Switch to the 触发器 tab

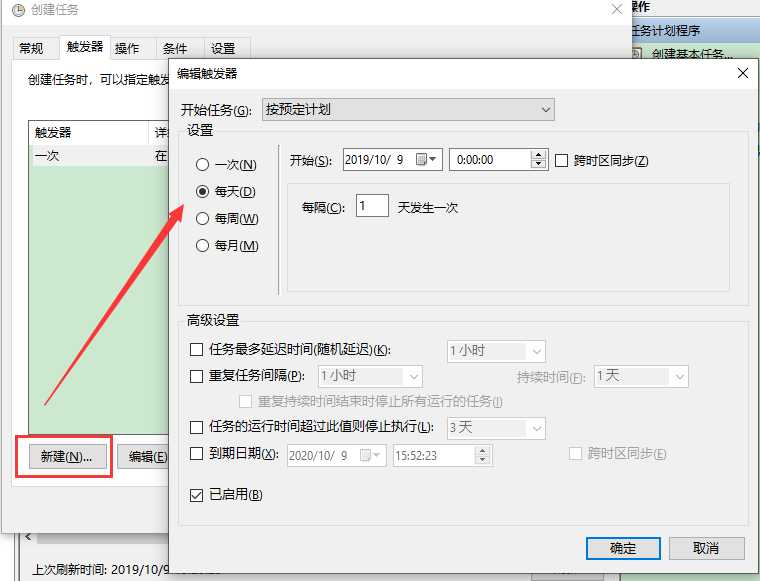85,47
